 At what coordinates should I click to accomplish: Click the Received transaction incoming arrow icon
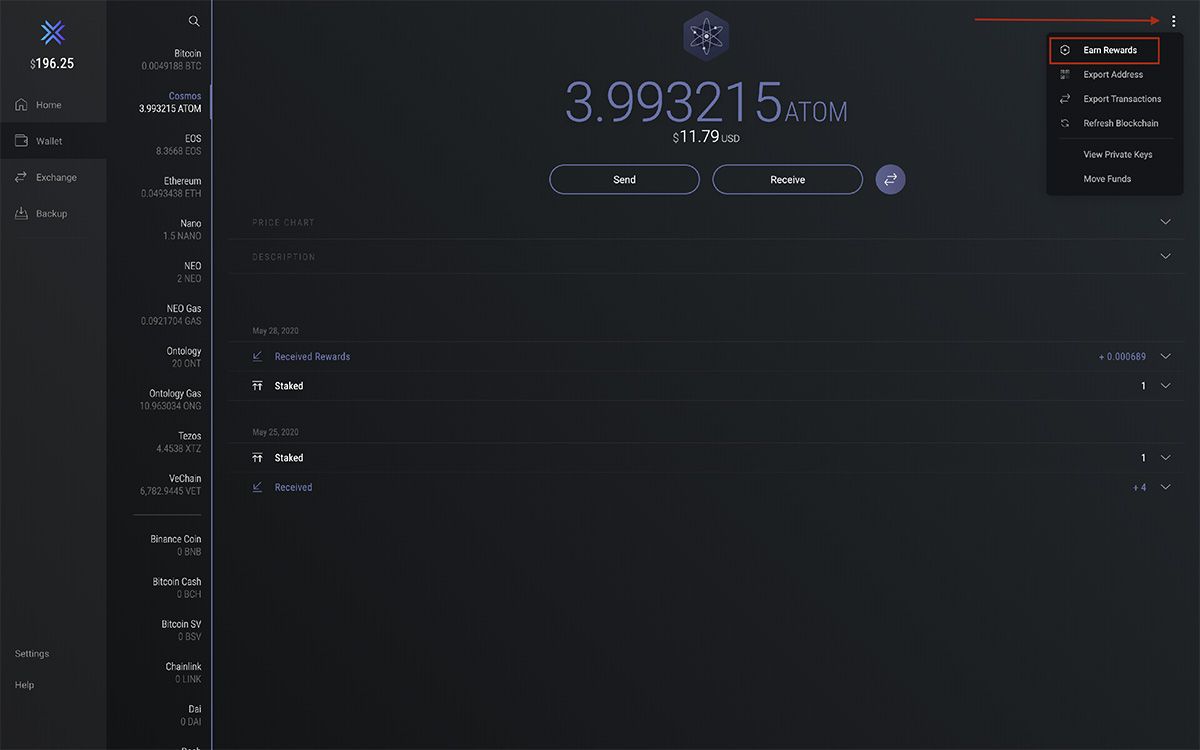point(257,487)
